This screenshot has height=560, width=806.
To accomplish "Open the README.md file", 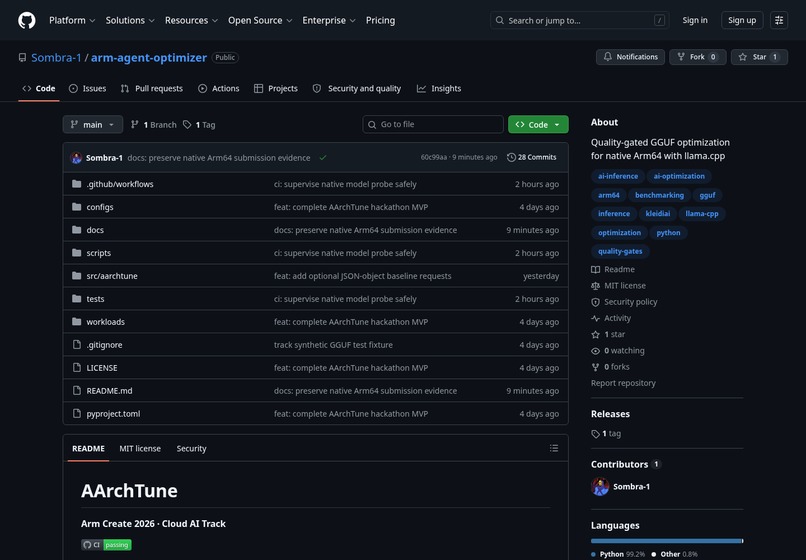I will (x=109, y=391).
